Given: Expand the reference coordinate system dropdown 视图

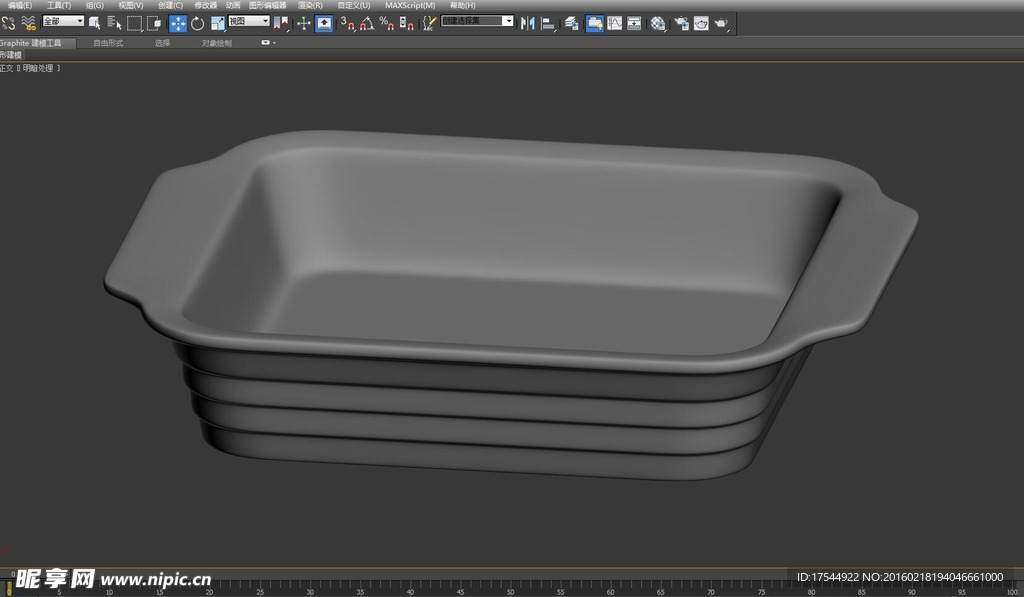Looking at the screenshot, I should [x=249, y=21].
